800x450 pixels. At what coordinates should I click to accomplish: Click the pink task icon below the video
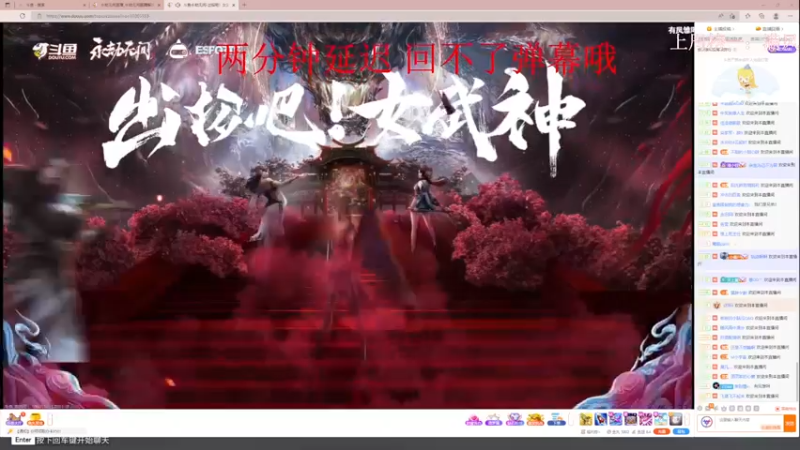(15, 419)
